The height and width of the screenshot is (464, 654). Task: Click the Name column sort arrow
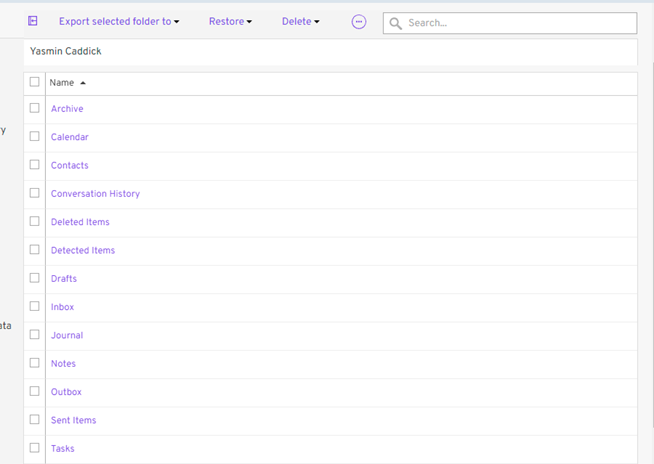(83, 83)
